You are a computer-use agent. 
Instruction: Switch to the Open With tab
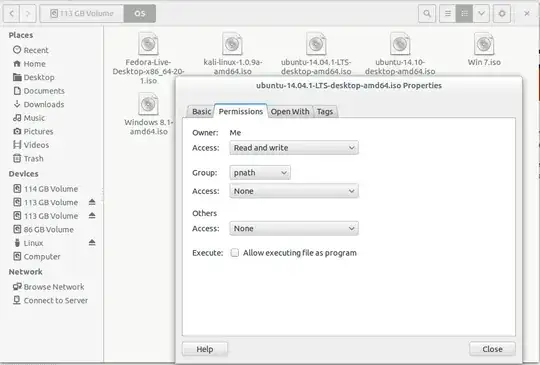pyautogui.click(x=290, y=112)
